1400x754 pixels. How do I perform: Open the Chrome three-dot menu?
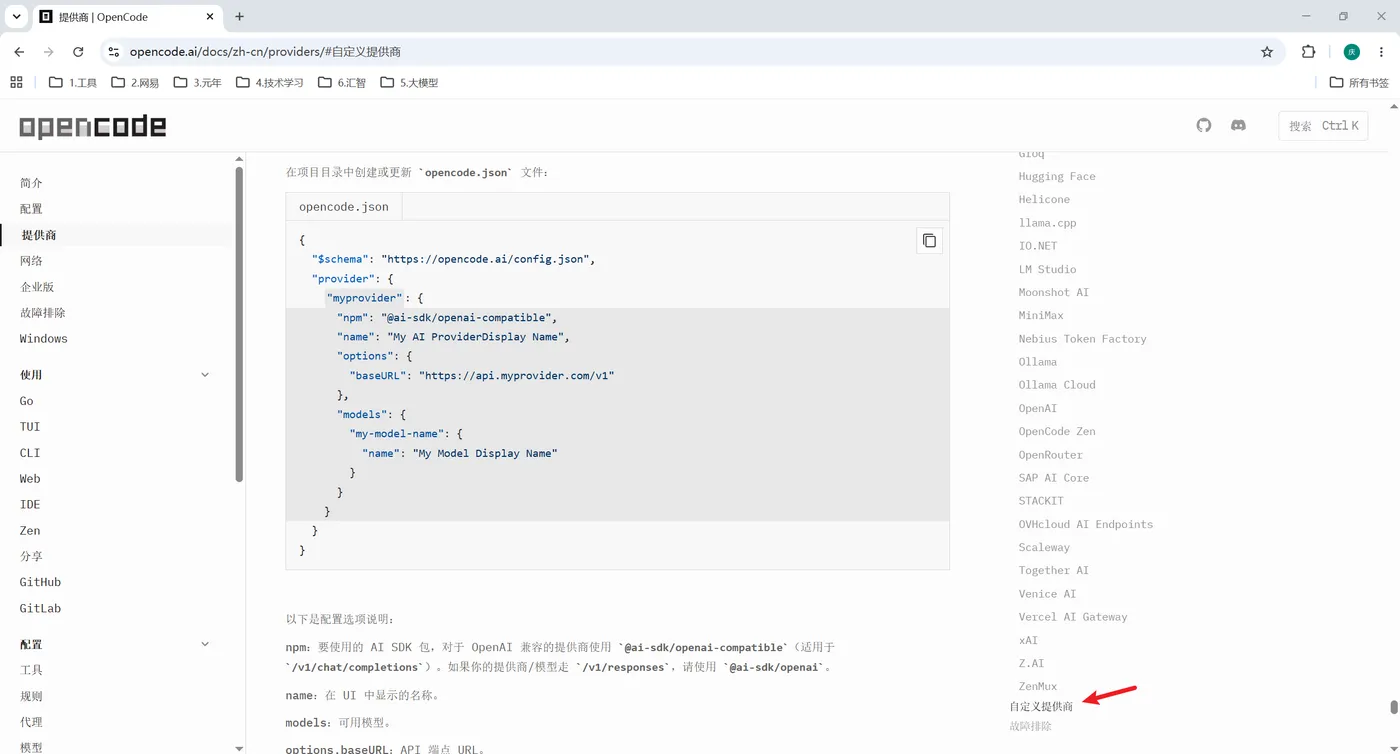(x=1382, y=52)
